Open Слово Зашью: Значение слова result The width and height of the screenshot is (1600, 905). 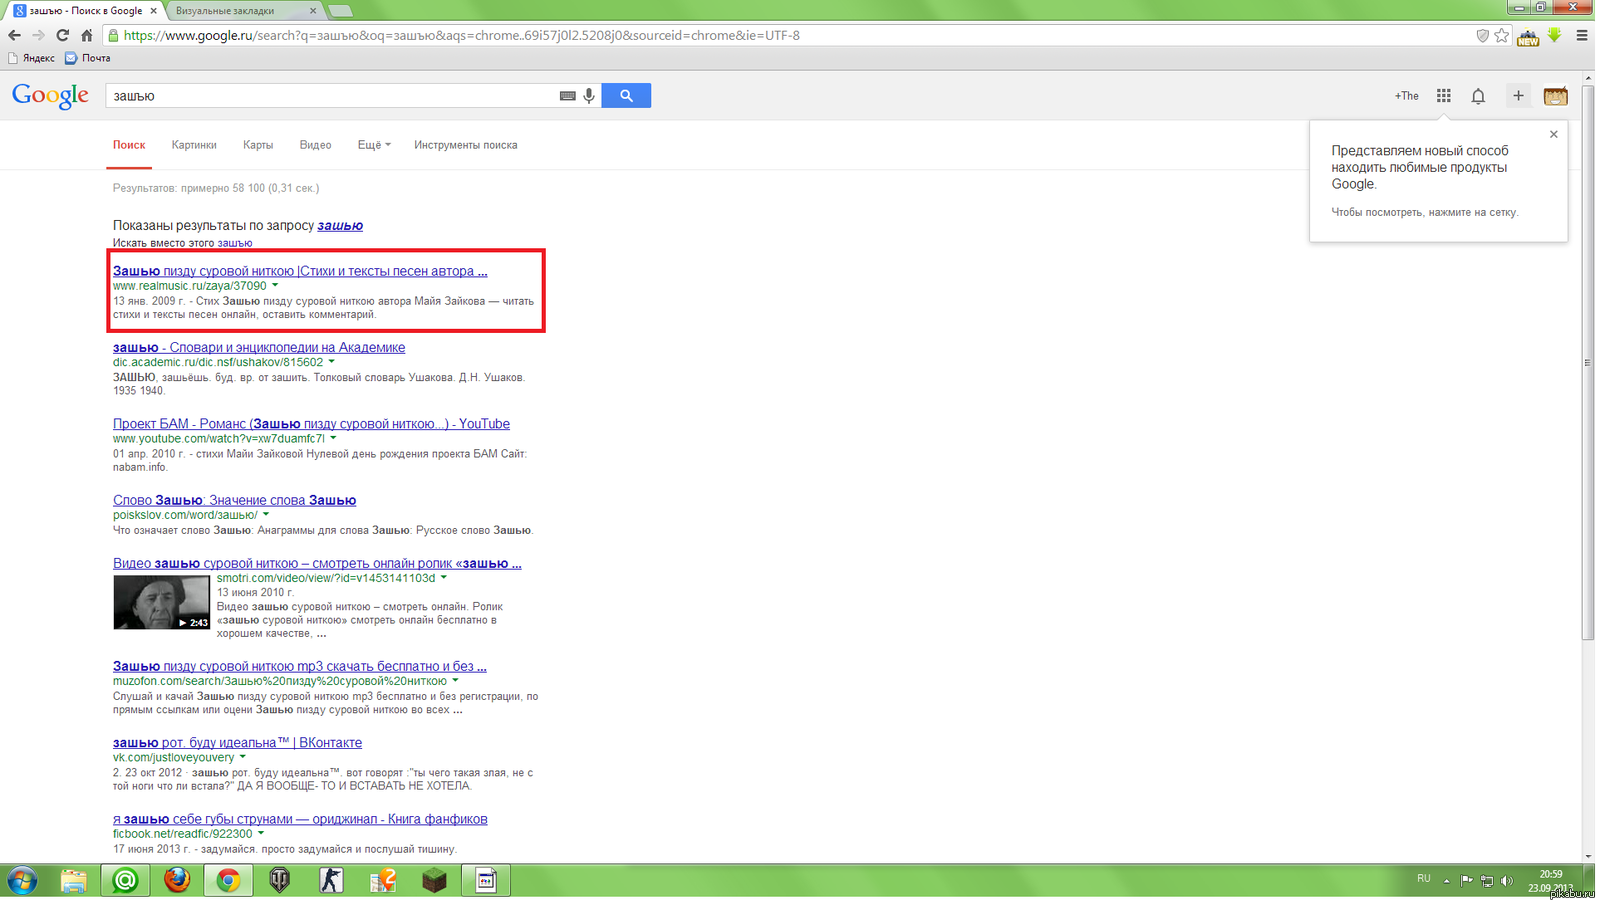pyautogui.click(x=234, y=500)
